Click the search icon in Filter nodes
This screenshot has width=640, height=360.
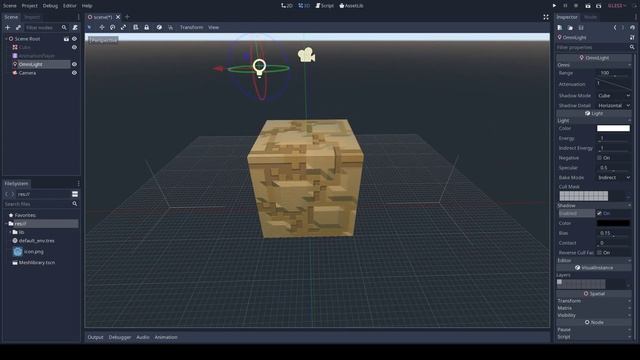coord(64,27)
